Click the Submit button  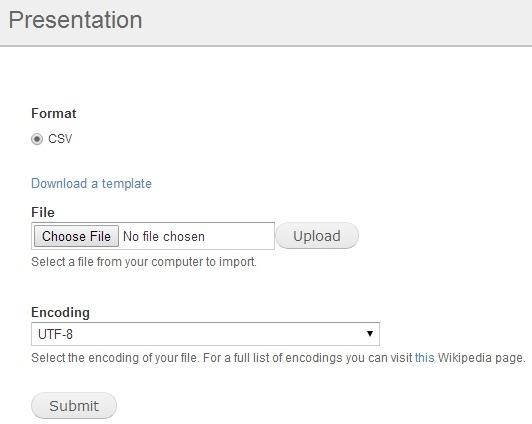[74, 406]
